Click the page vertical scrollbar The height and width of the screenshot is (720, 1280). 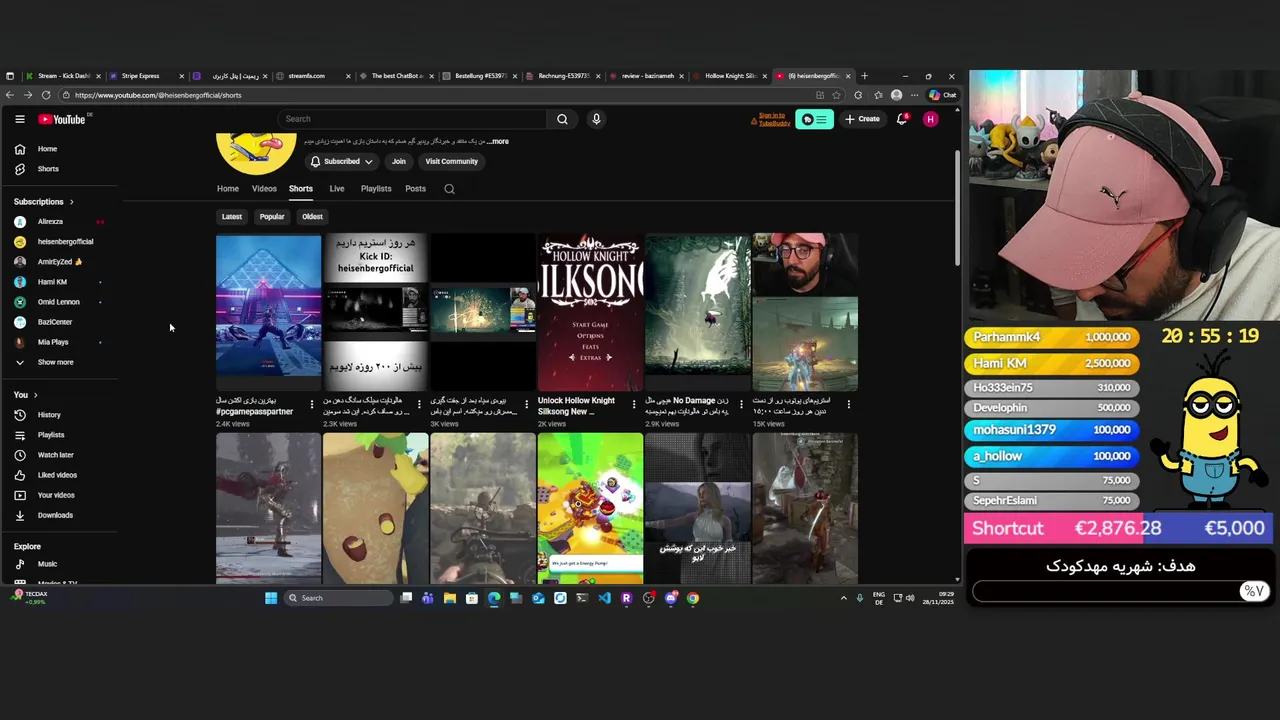point(957,210)
